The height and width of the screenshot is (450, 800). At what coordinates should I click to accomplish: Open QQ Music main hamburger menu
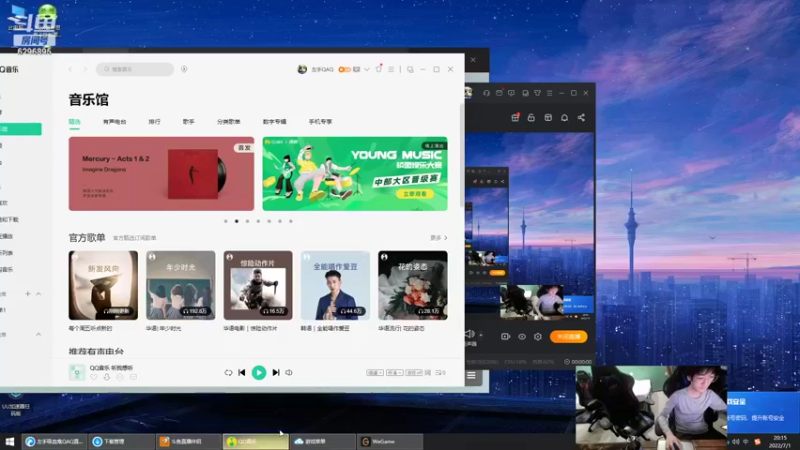(x=391, y=69)
